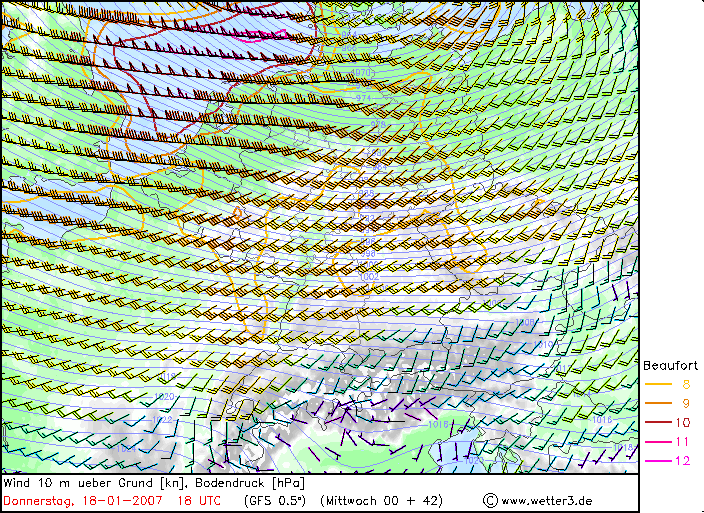Click the 'Bodendruck [hPa]' caption text
Screen dimensions: 704x513
(x=250, y=483)
